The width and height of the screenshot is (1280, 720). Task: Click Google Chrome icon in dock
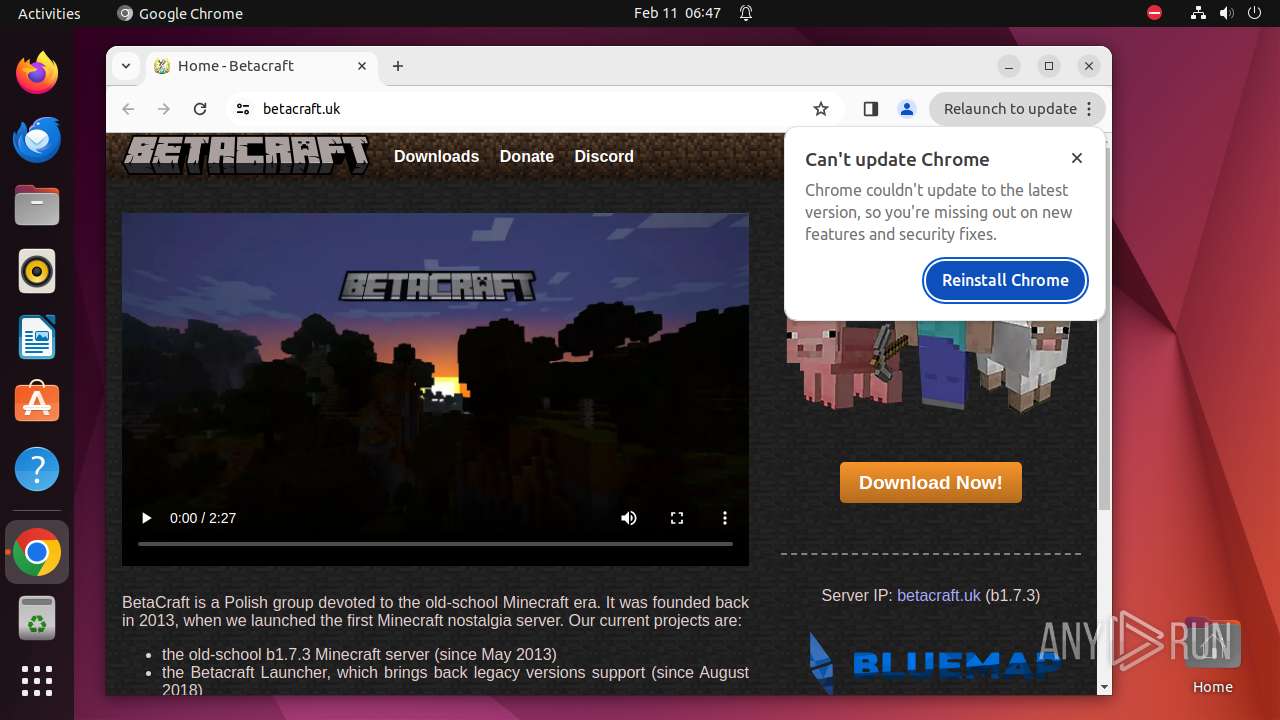37,552
